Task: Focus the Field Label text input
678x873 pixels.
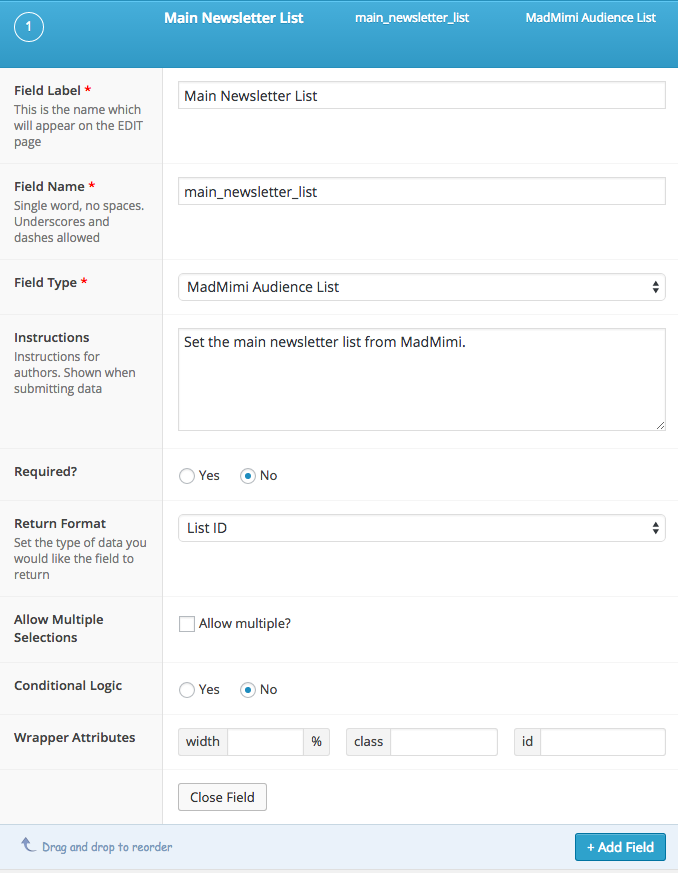Action: point(421,96)
